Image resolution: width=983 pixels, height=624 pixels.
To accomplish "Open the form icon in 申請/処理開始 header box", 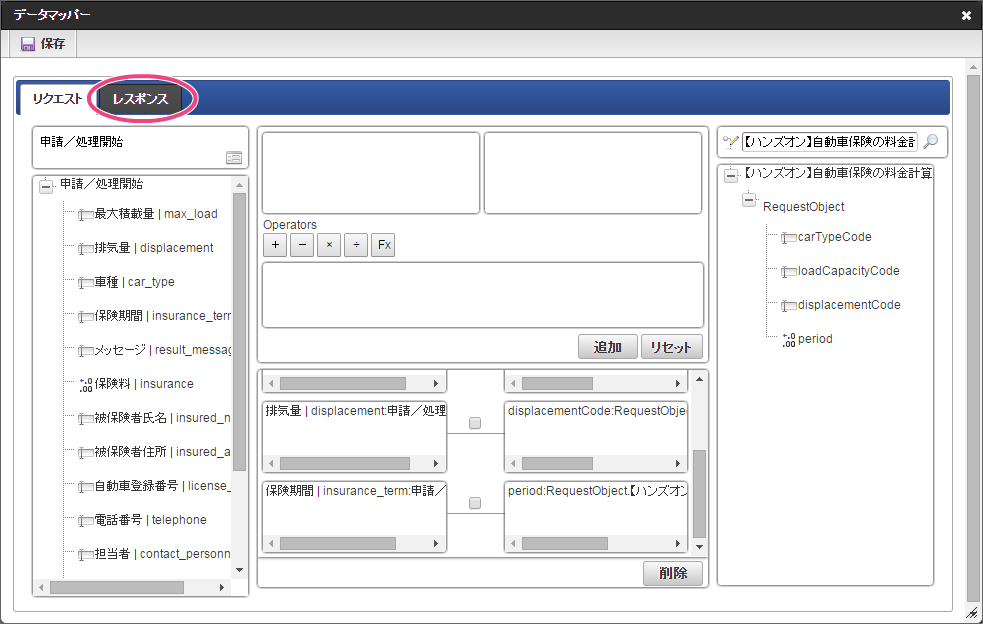I will point(234,158).
